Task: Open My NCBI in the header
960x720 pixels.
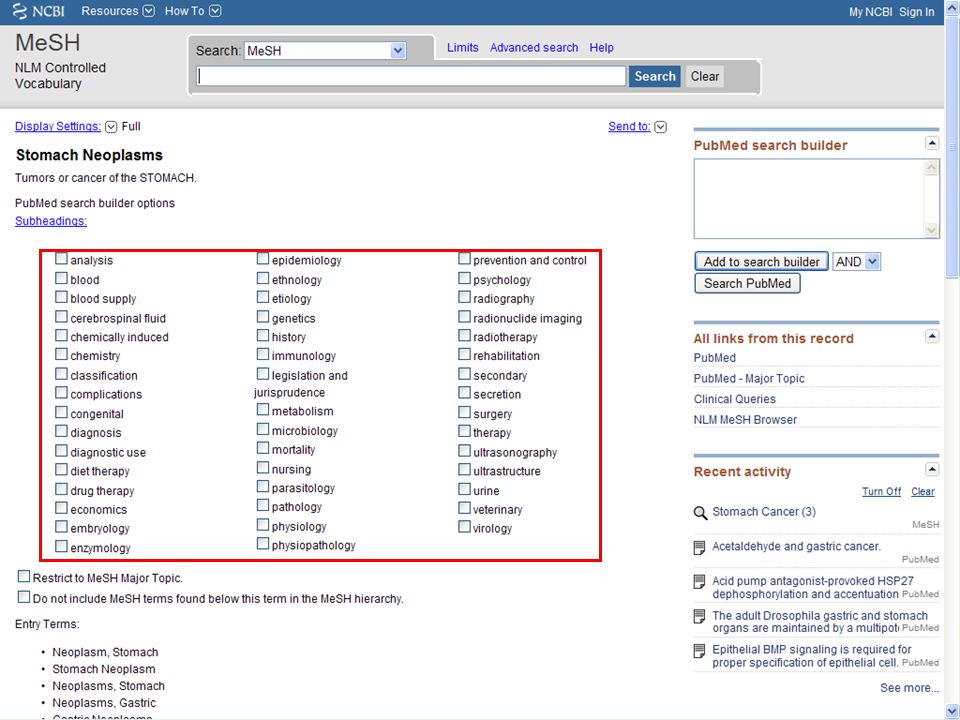Action: pos(870,12)
